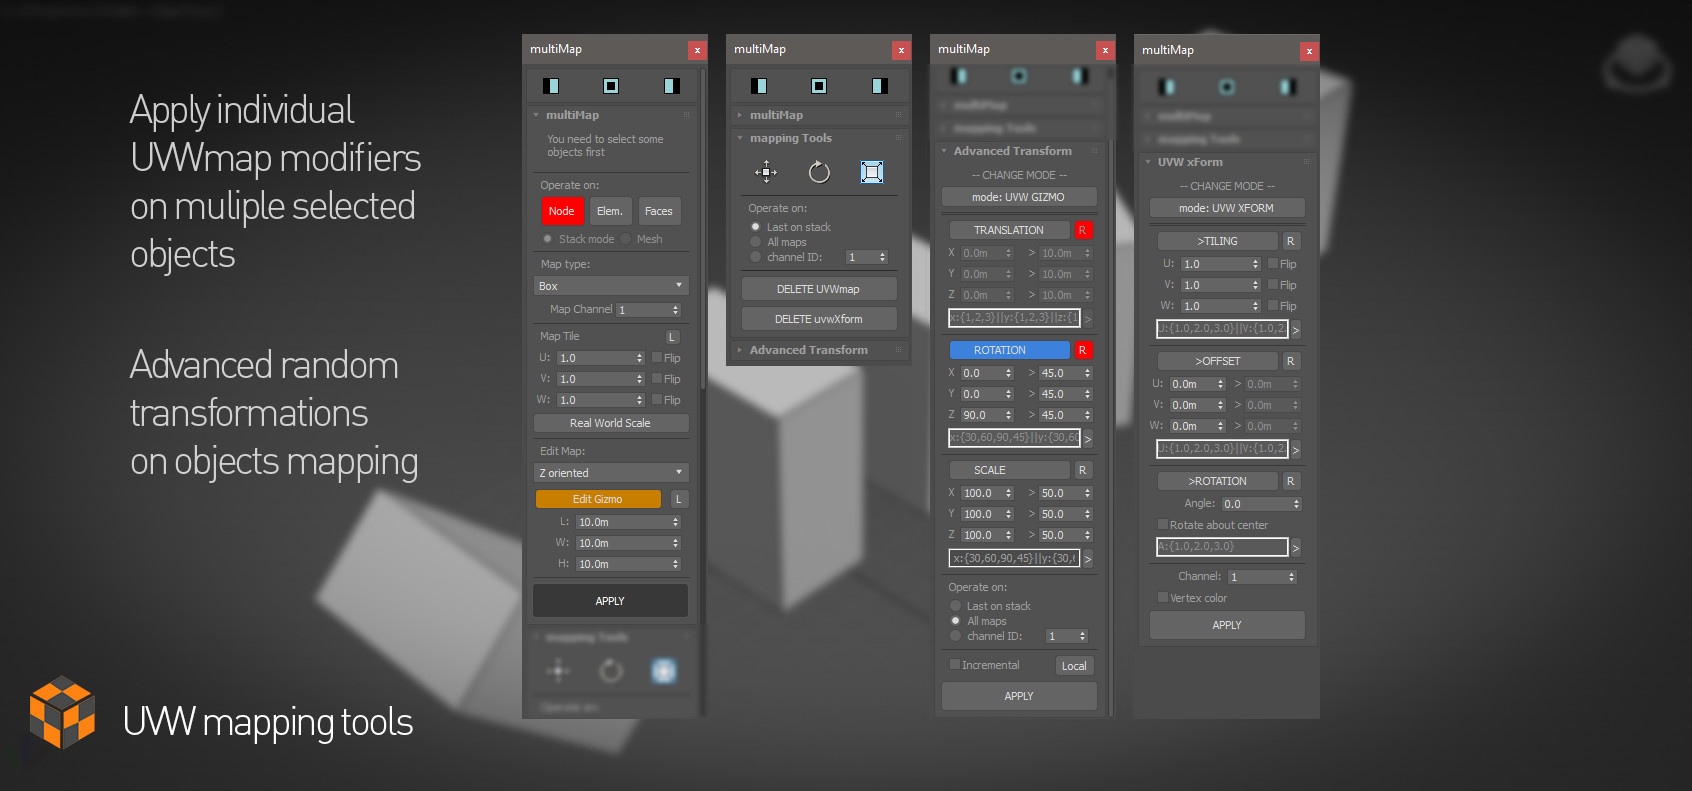Click the Map Channel spinner arrows

(676, 310)
